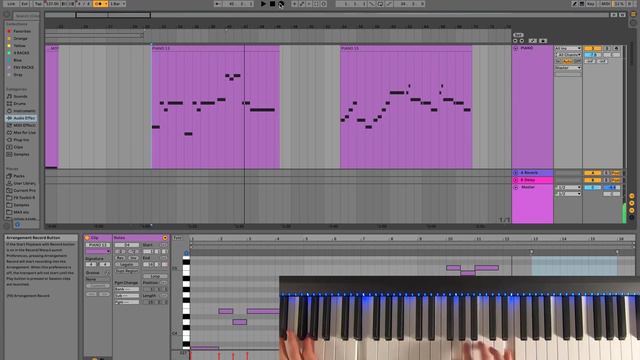Set PIANO track monitoring to Auto
The image size is (640, 360).
click(x=568, y=61)
